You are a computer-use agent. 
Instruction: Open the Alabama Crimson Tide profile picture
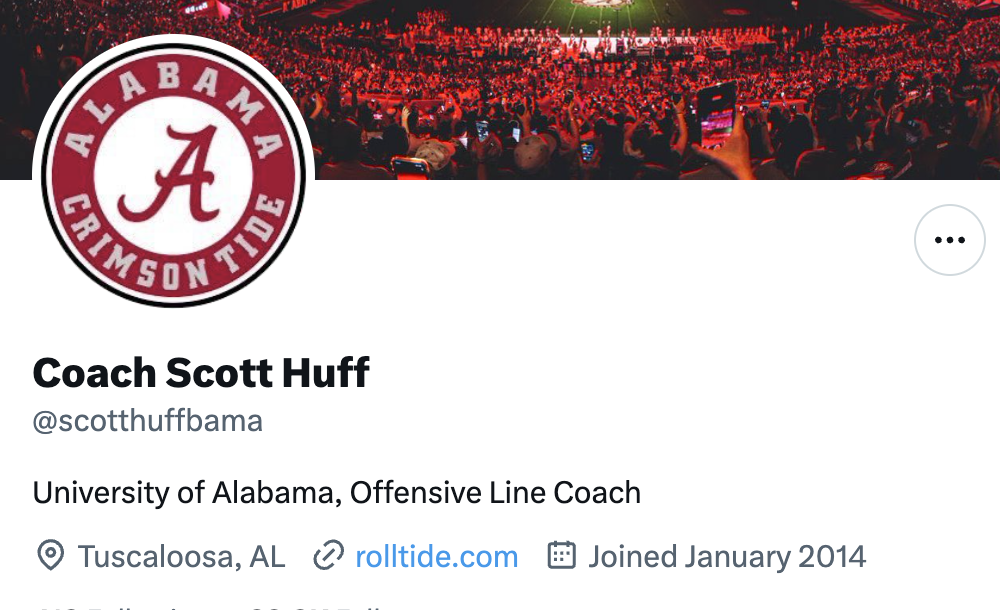coord(174,172)
